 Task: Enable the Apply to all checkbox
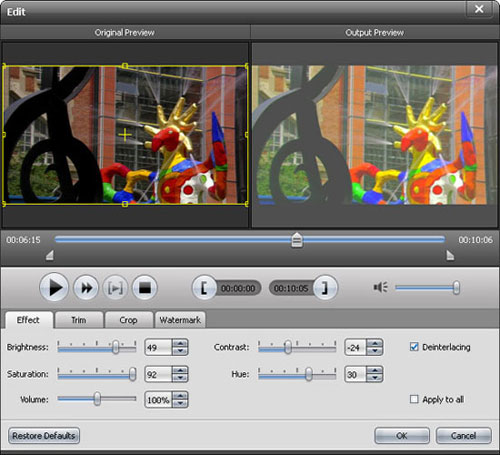[x=414, y=399]
